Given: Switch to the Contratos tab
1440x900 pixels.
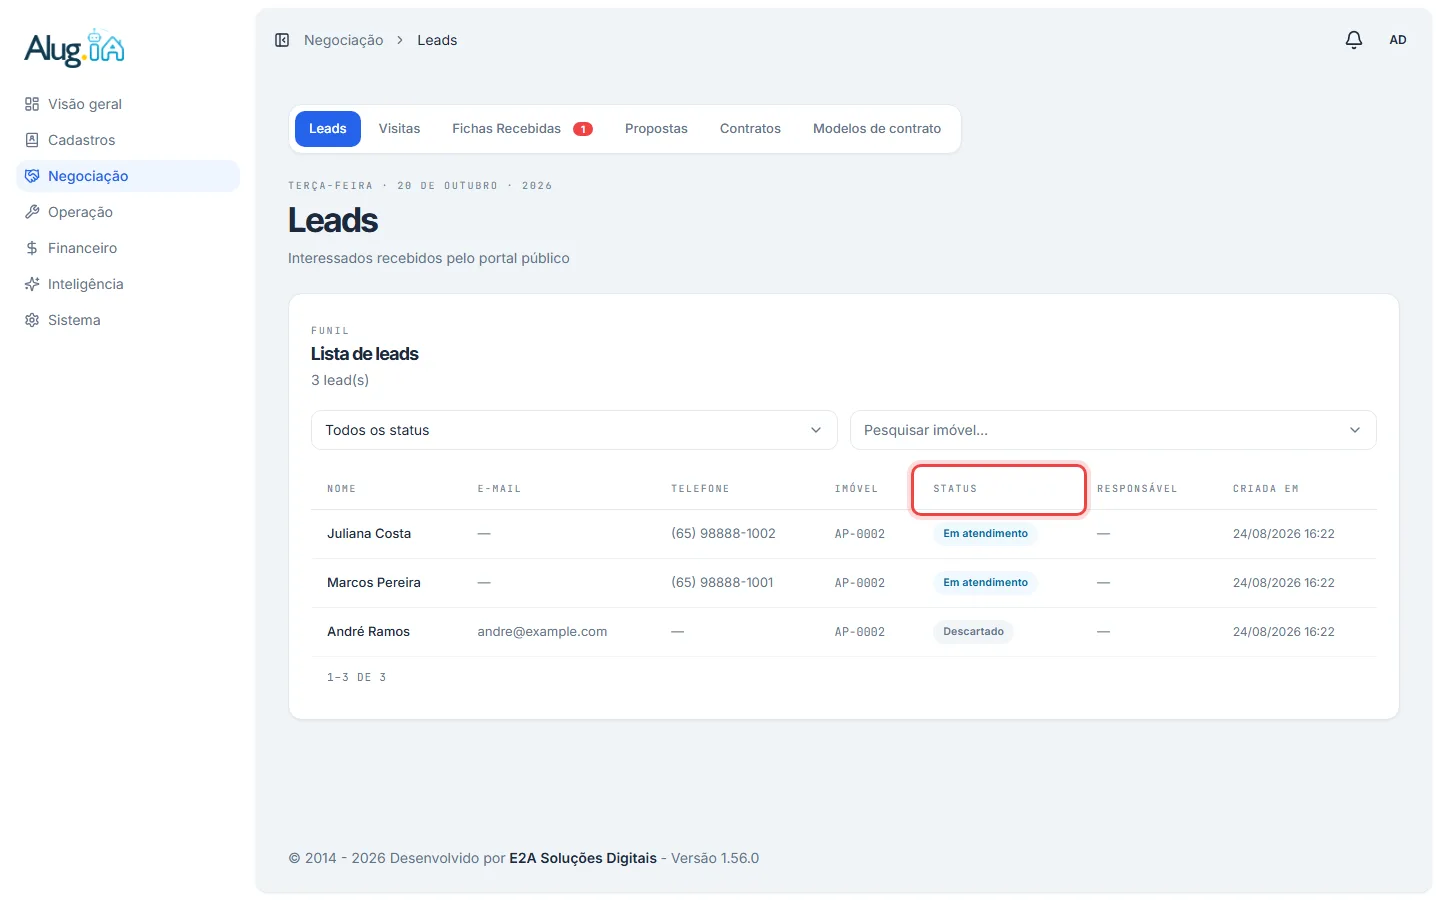Looking at the screenshot, I should click(x=750, y=129).
